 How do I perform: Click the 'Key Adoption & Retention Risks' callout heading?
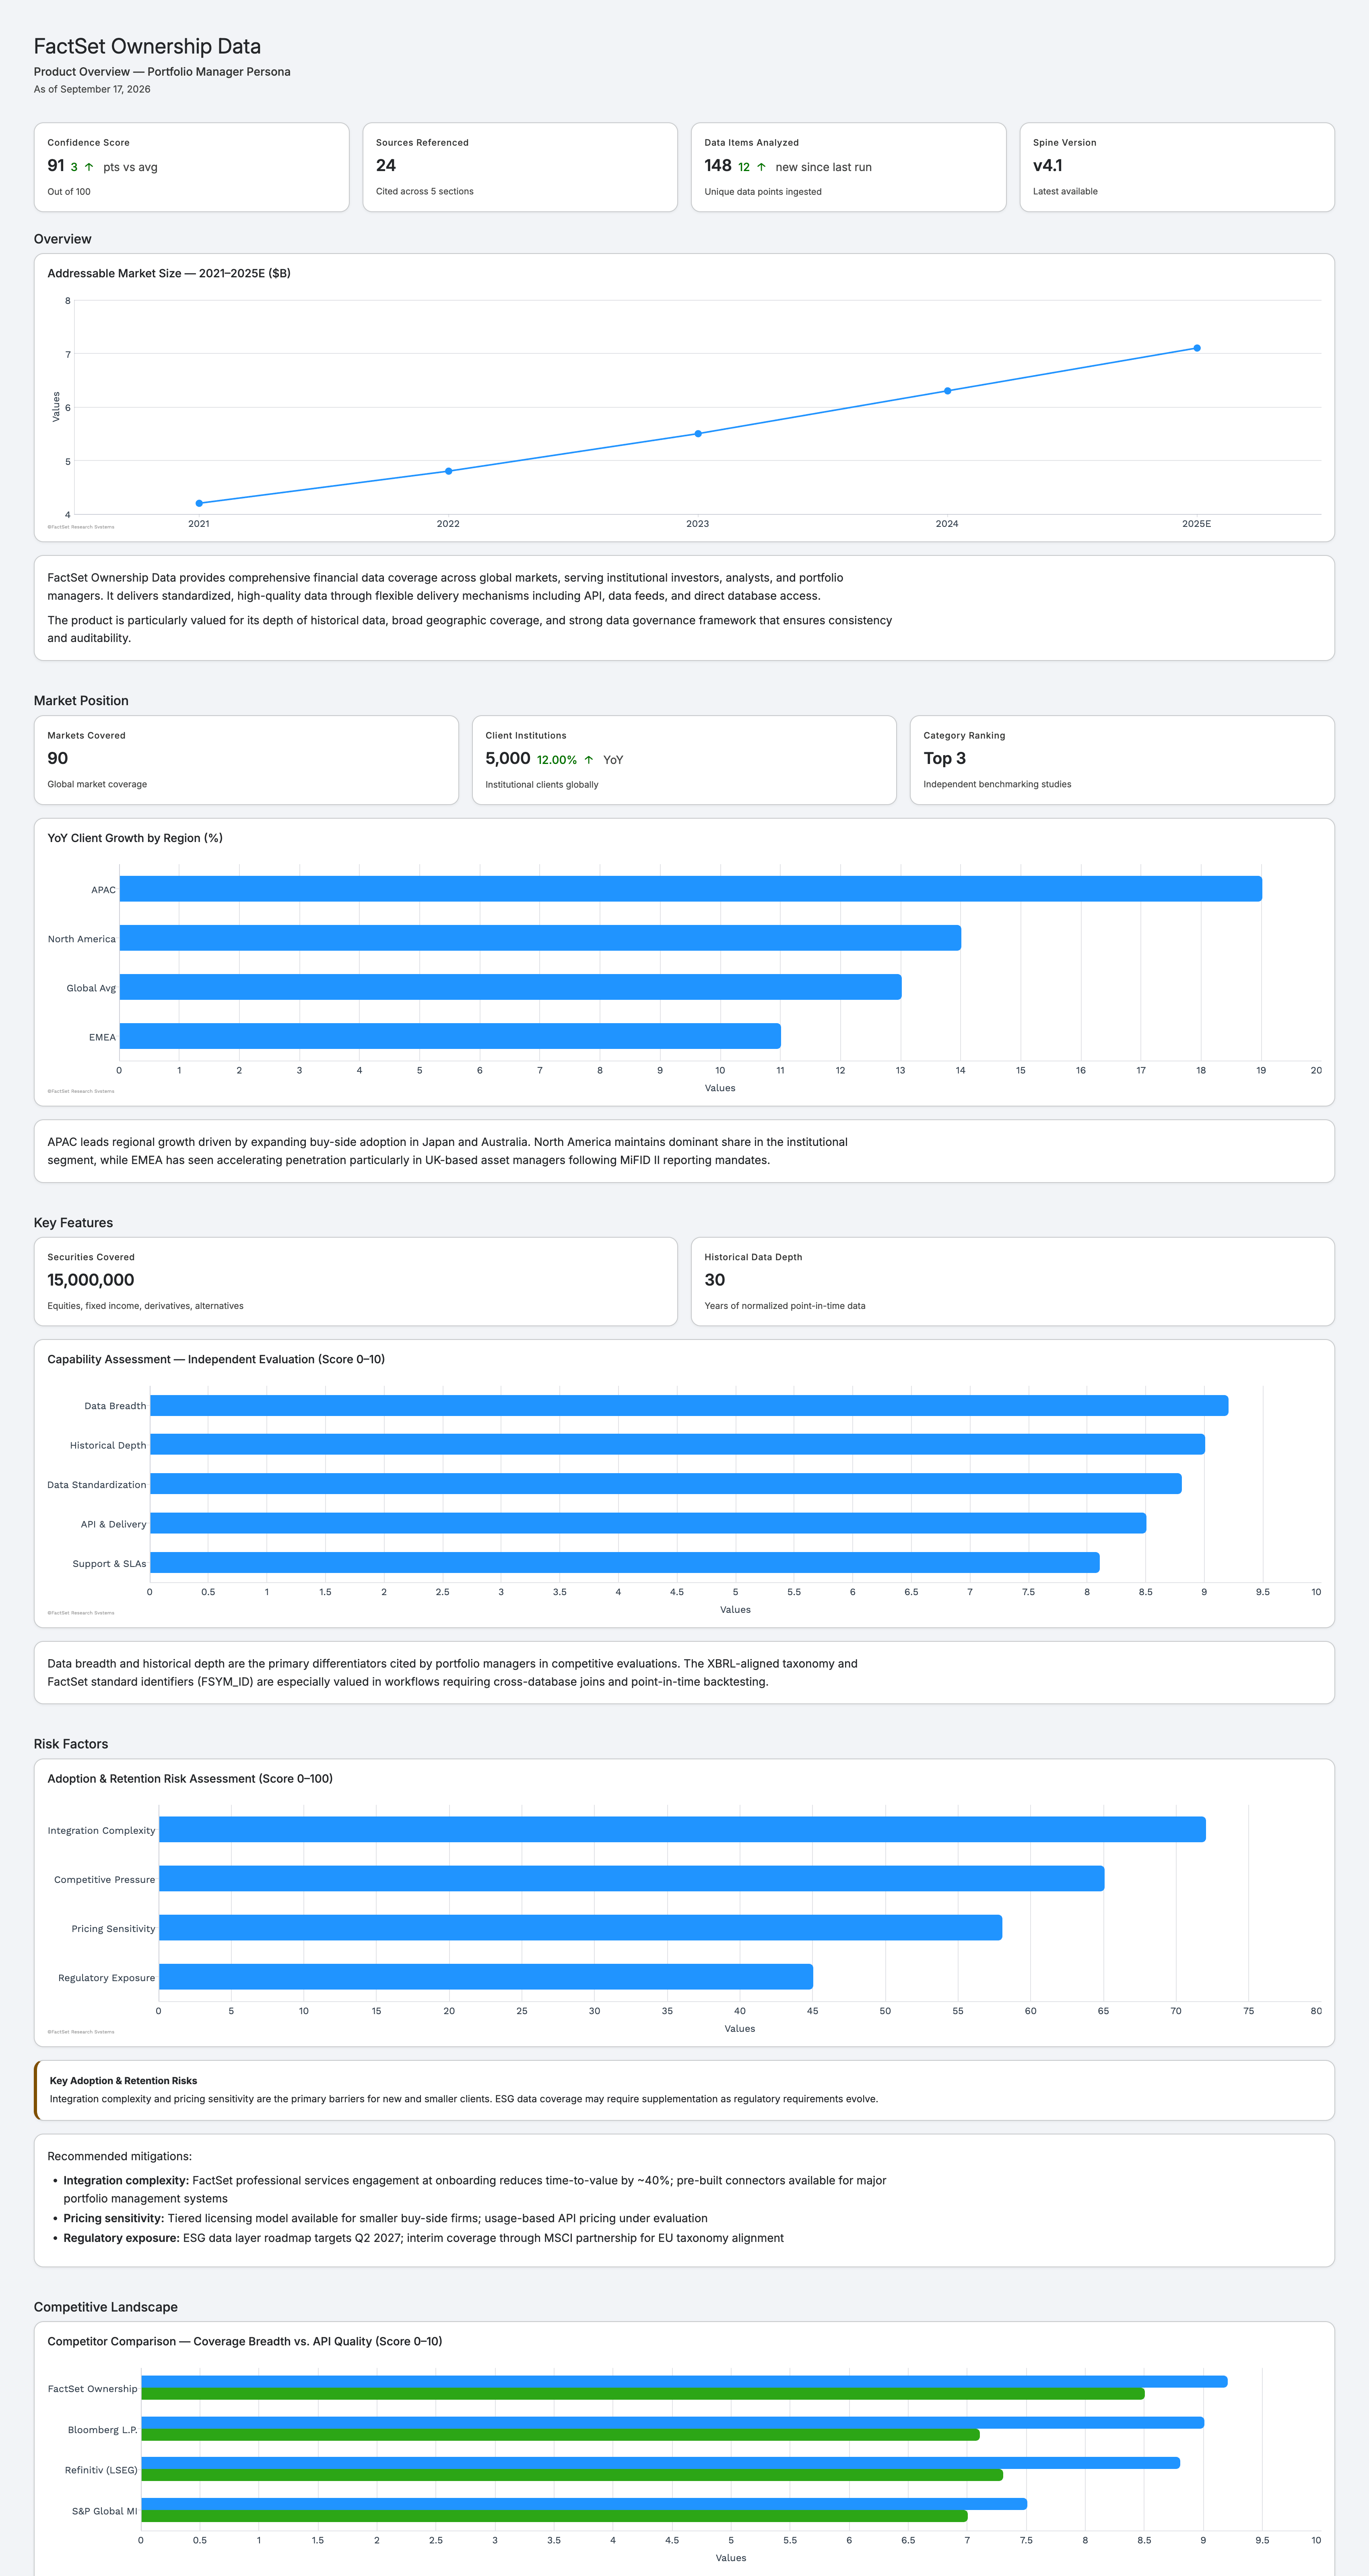[x=123, y=2081]
